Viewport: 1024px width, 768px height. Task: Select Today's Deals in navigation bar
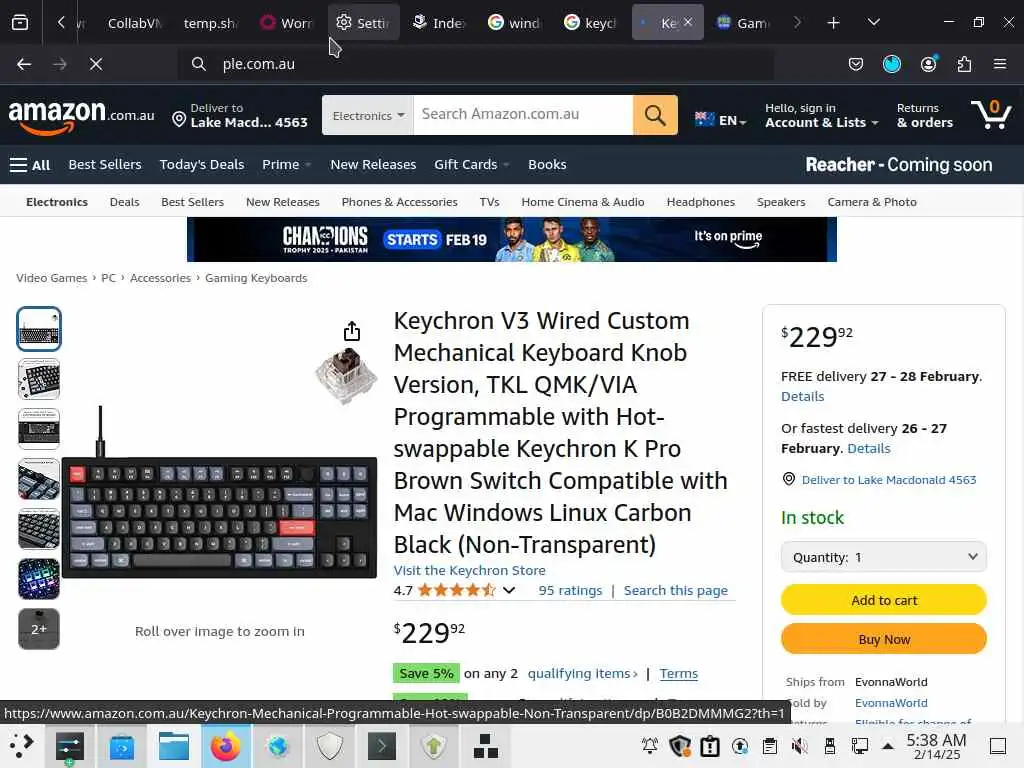pyautogui.click(x=202, y=165)
